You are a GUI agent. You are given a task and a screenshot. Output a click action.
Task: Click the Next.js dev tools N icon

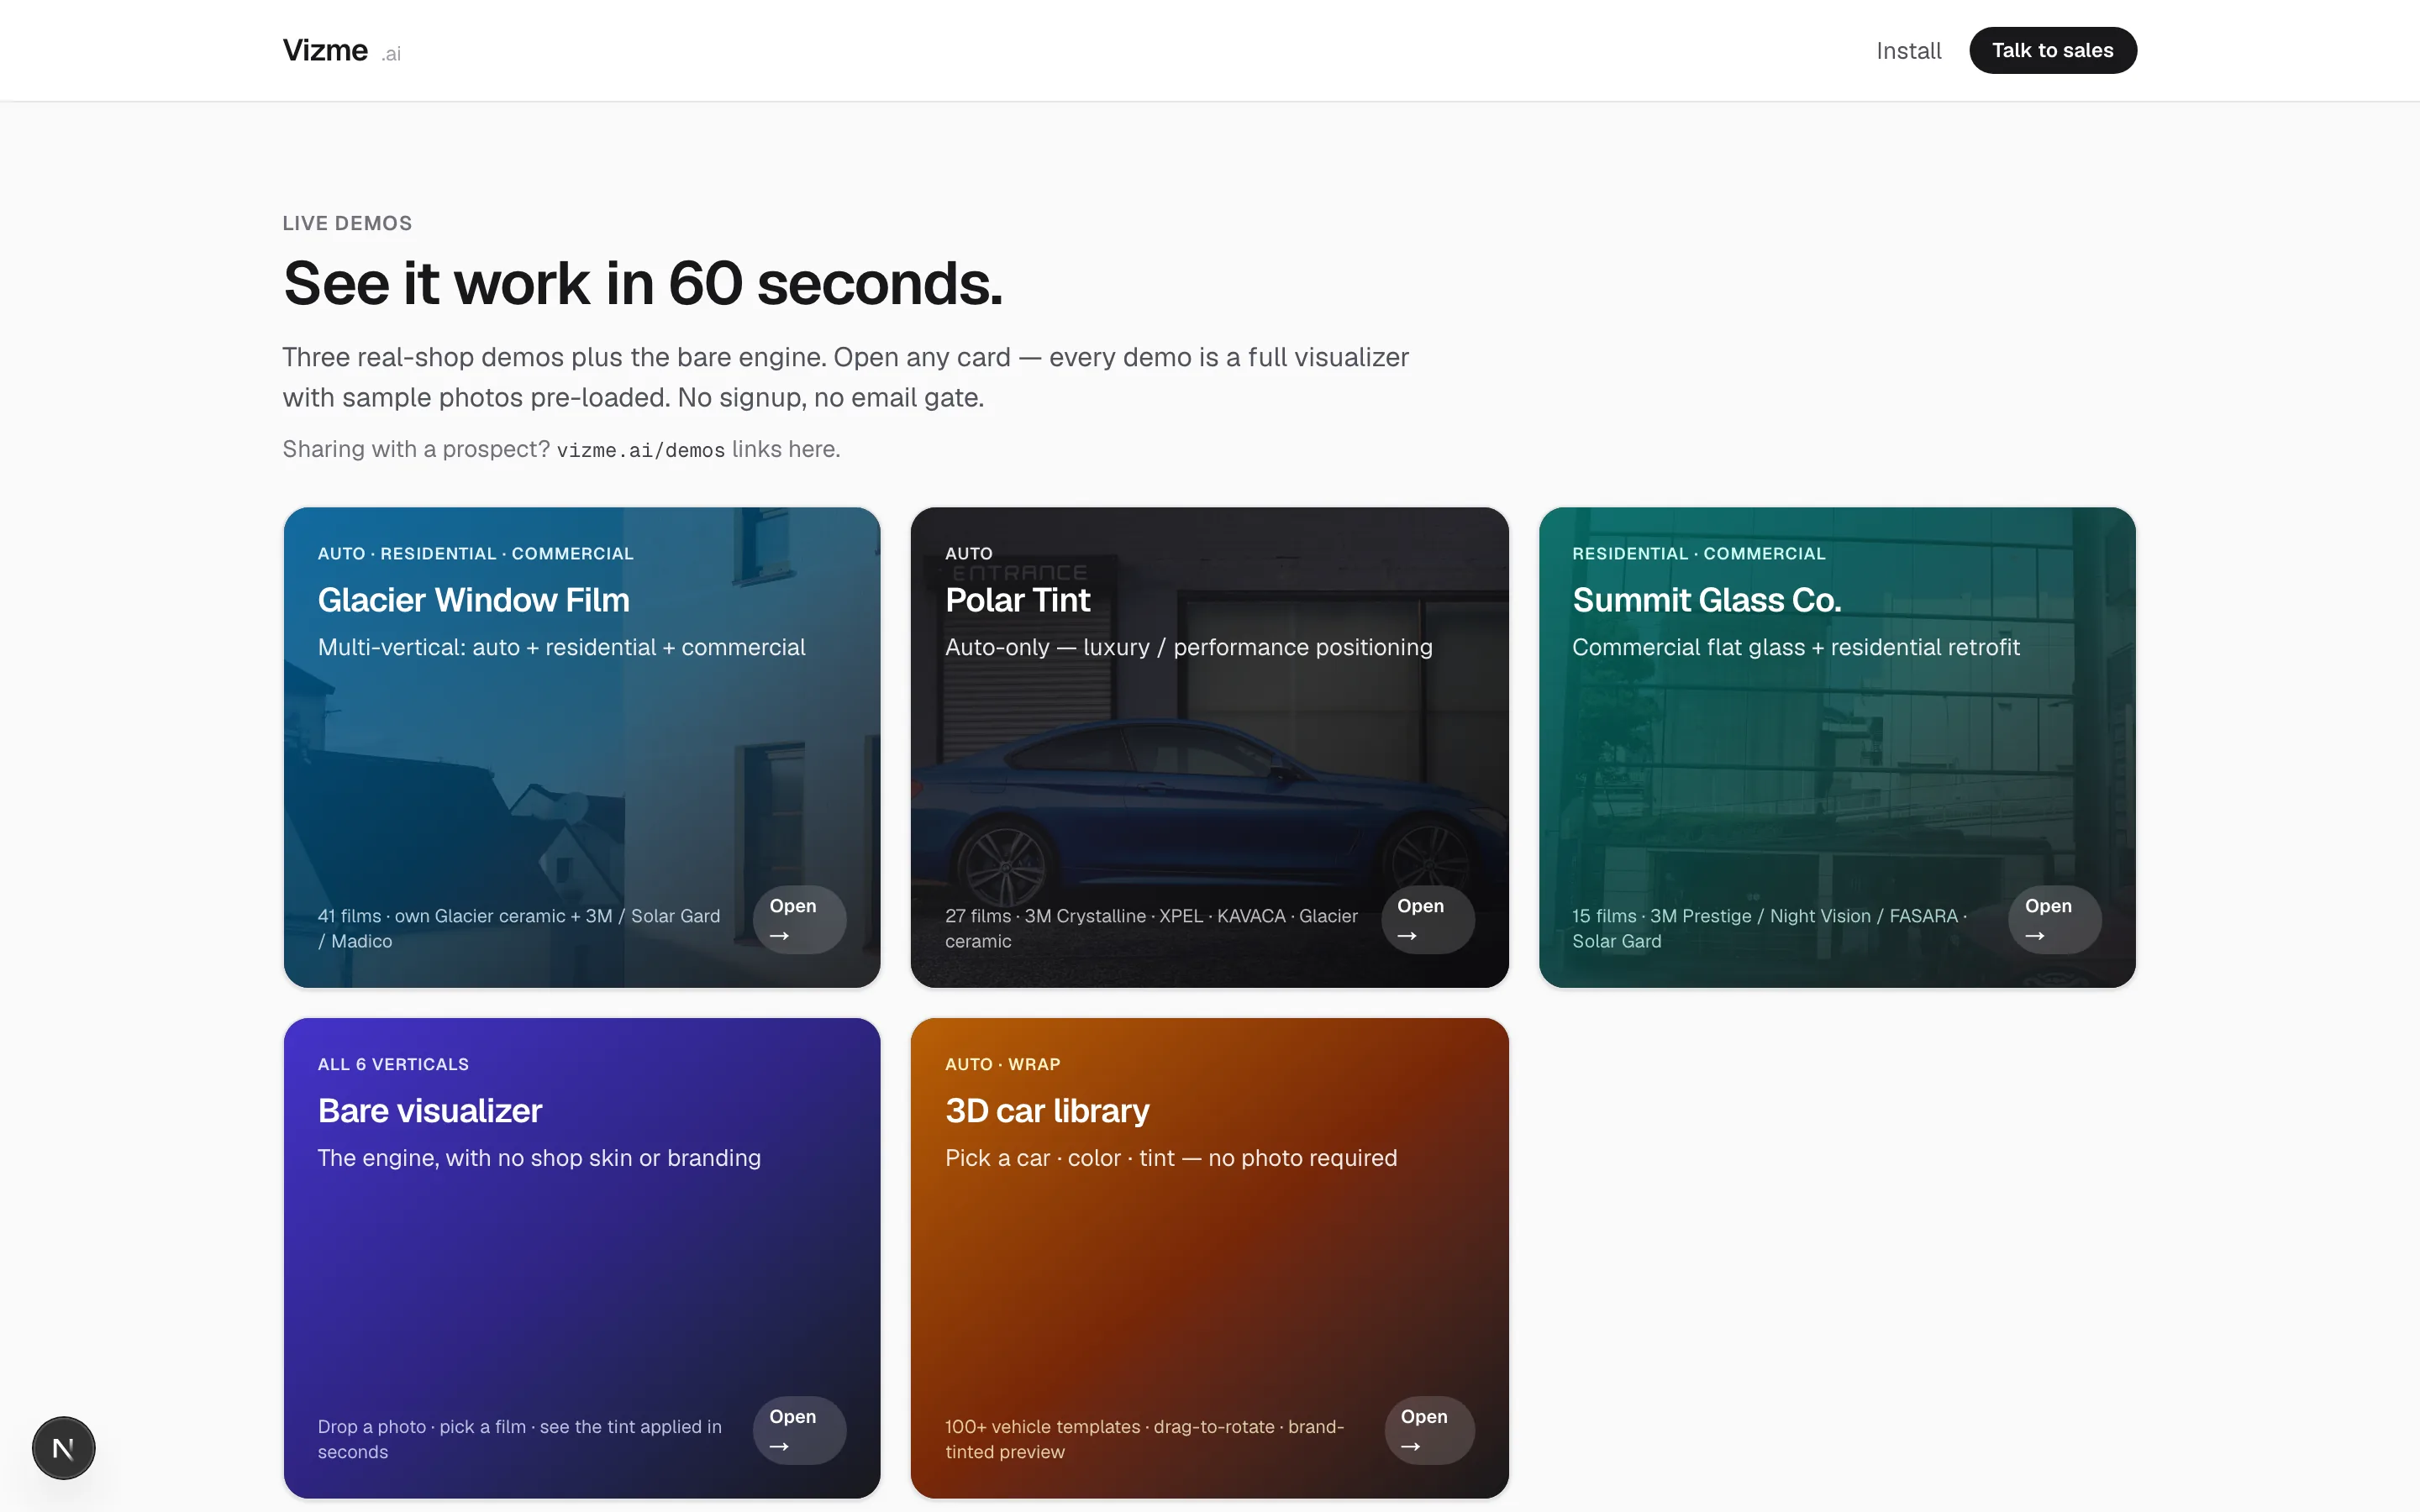[x=63, y=1447]
